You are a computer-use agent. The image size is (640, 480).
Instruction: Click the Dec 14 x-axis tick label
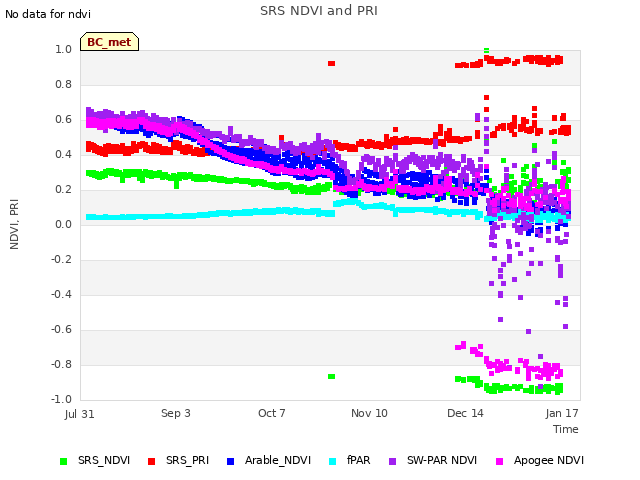[465, 413]
